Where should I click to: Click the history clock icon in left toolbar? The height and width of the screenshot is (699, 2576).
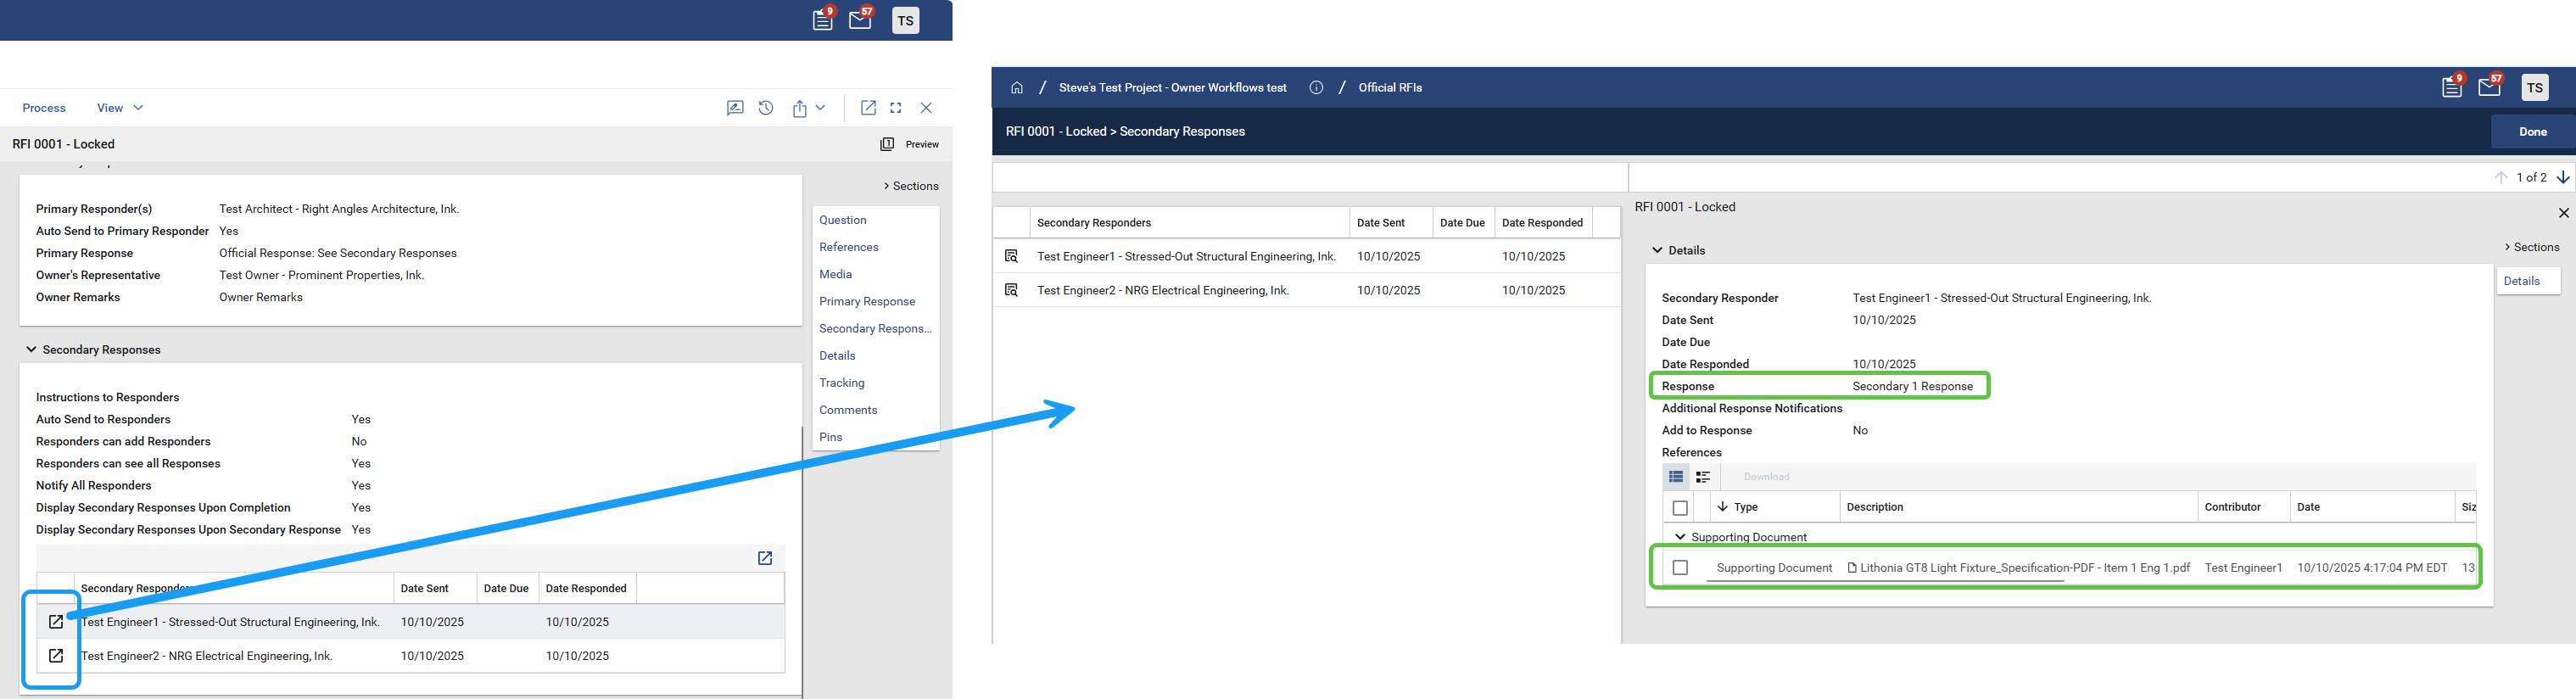click(x=766, y=108)
